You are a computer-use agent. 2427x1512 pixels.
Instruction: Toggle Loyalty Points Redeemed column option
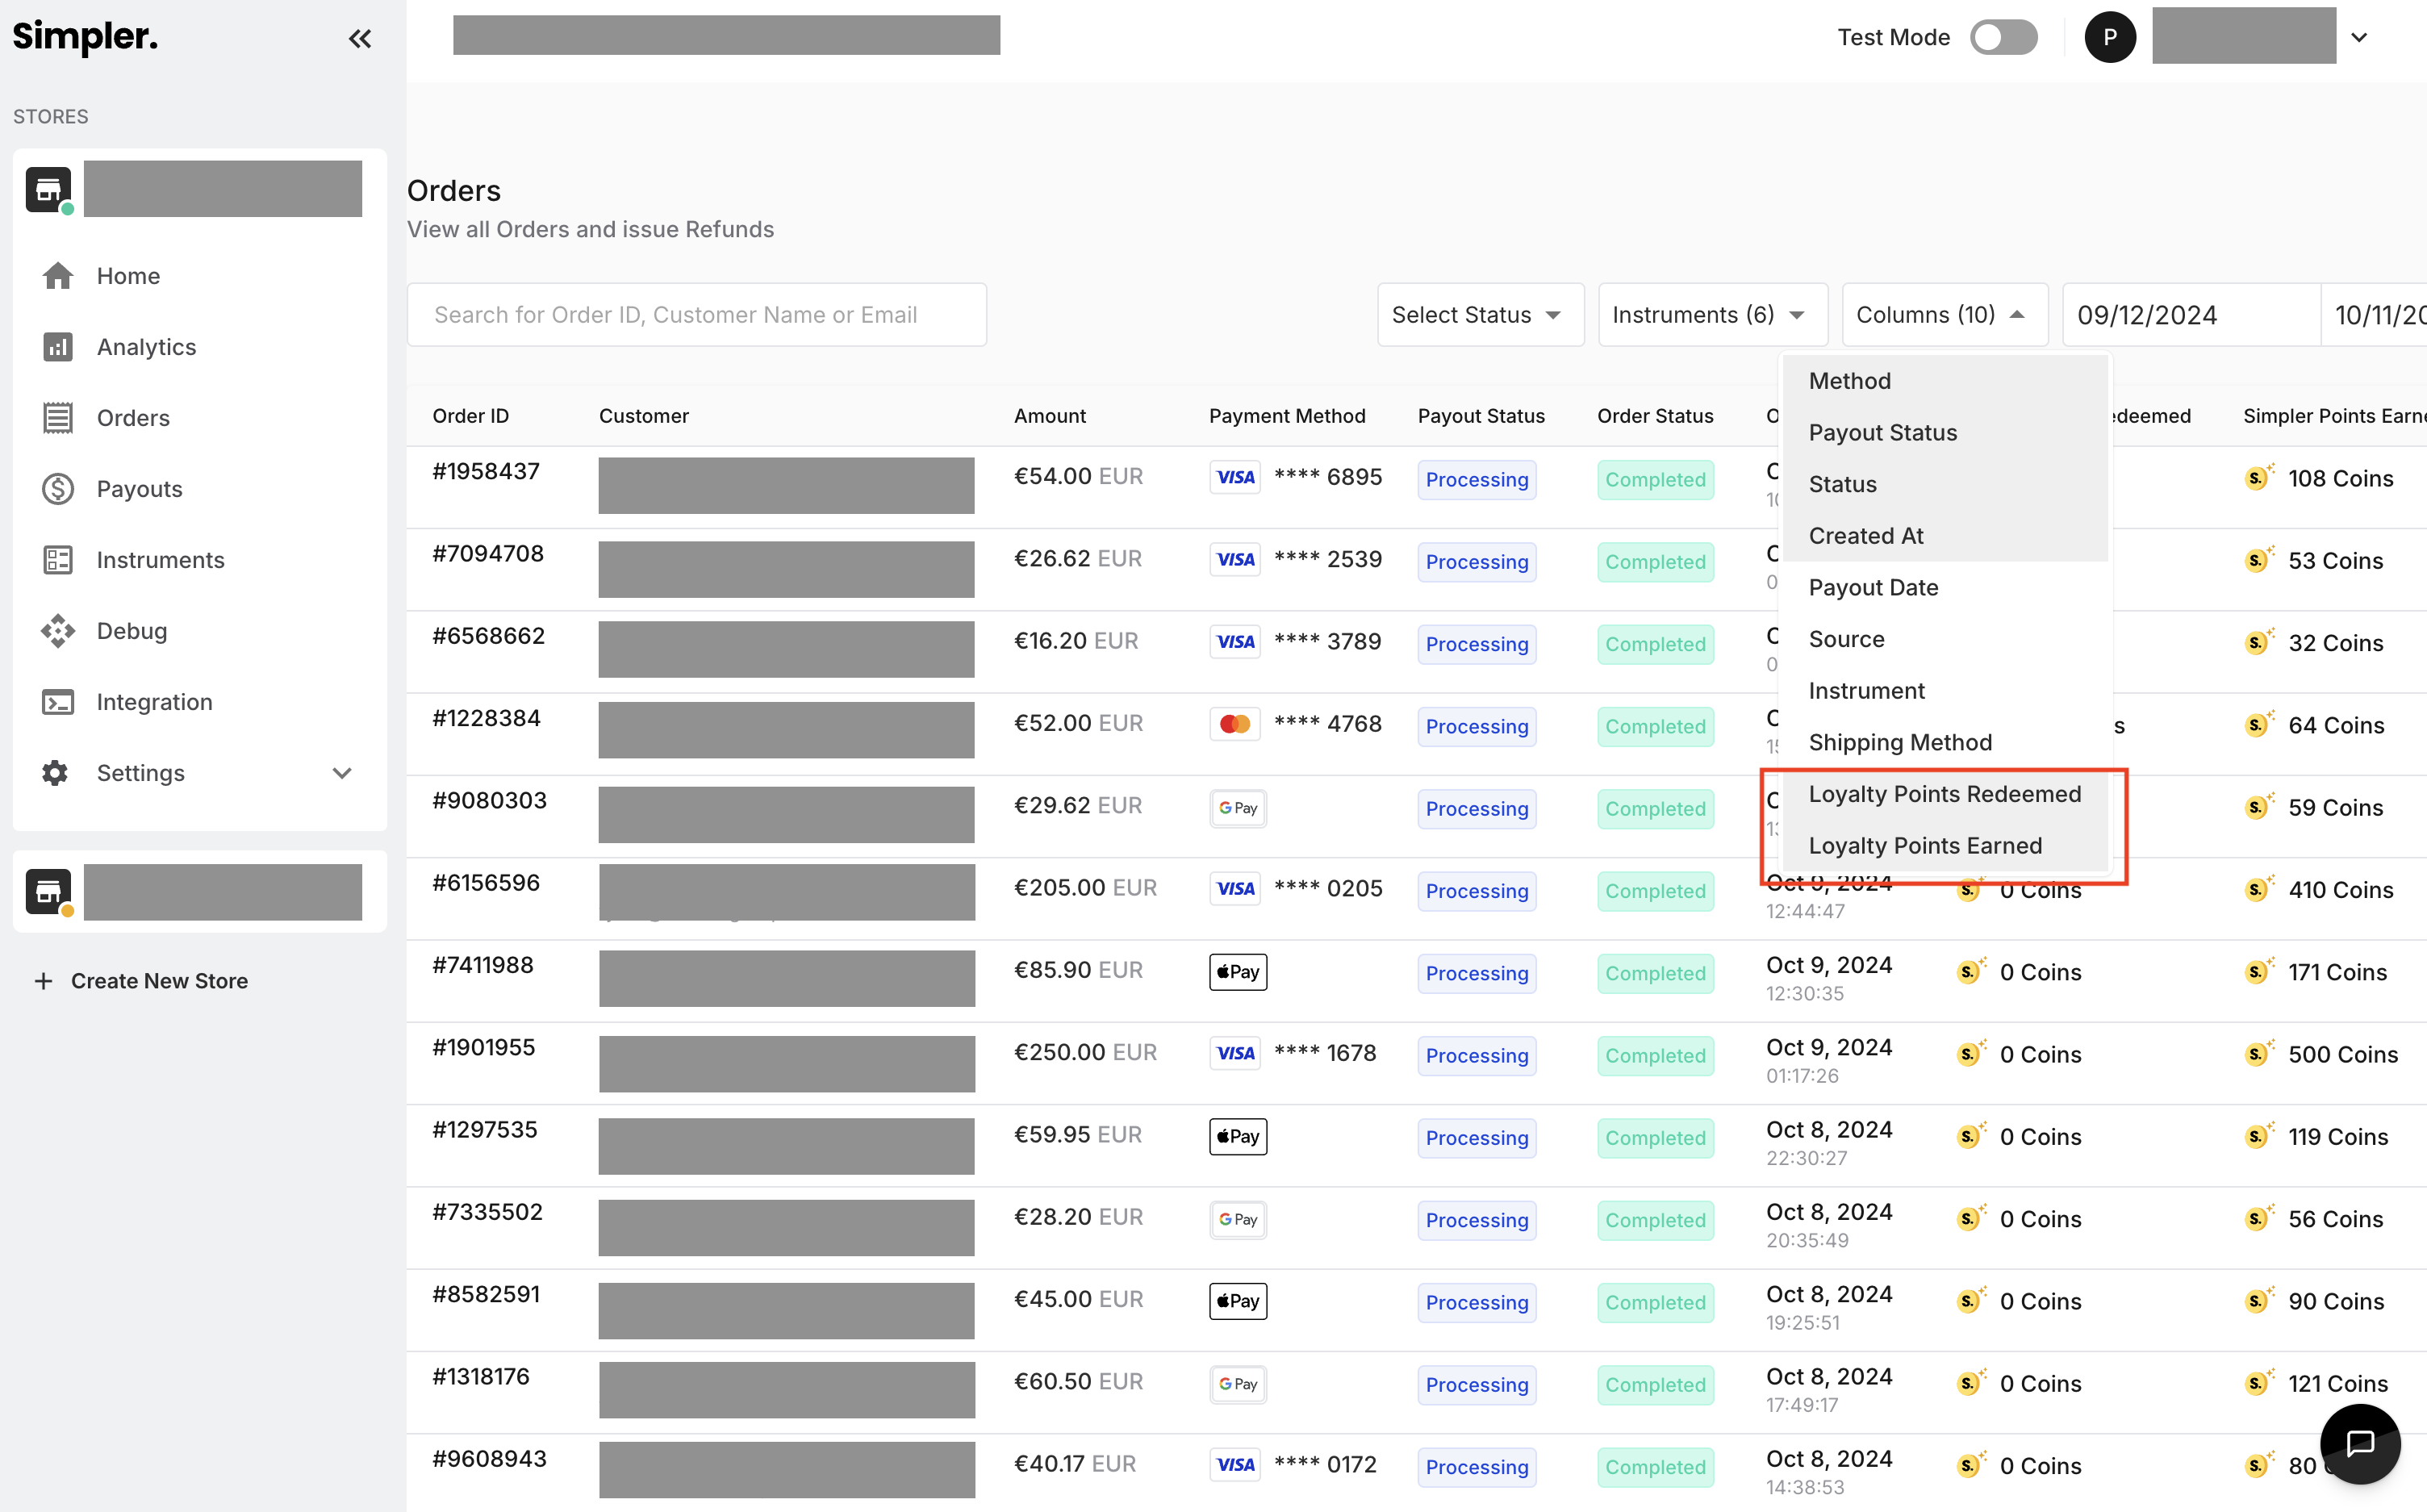click(x=1945, y=794)
